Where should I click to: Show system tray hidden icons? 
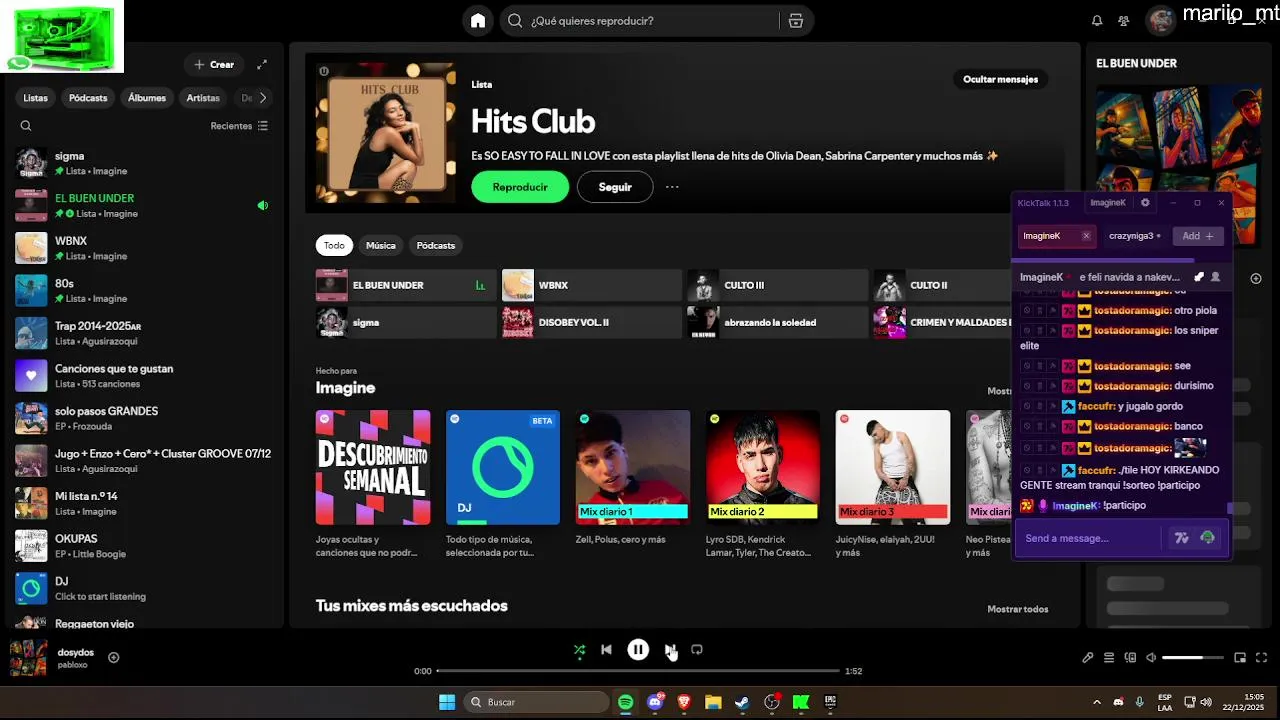click(1097, 702)
